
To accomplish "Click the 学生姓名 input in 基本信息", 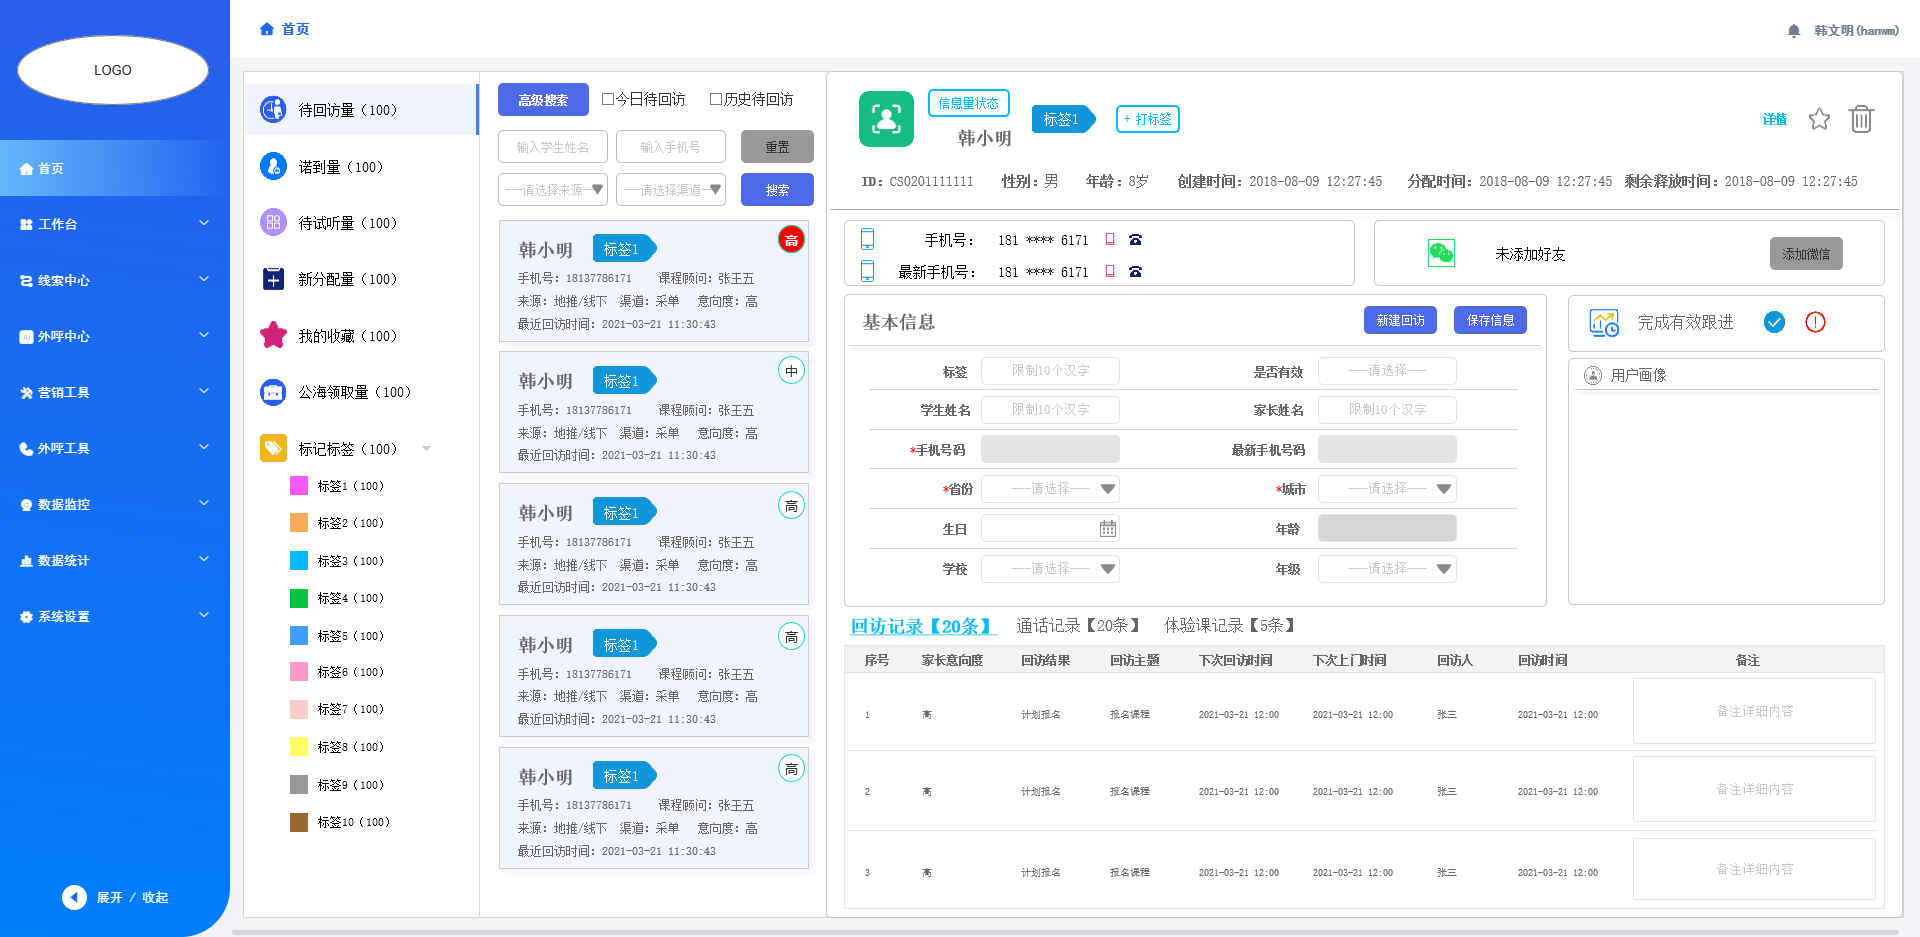I will tap(1050, 410).
